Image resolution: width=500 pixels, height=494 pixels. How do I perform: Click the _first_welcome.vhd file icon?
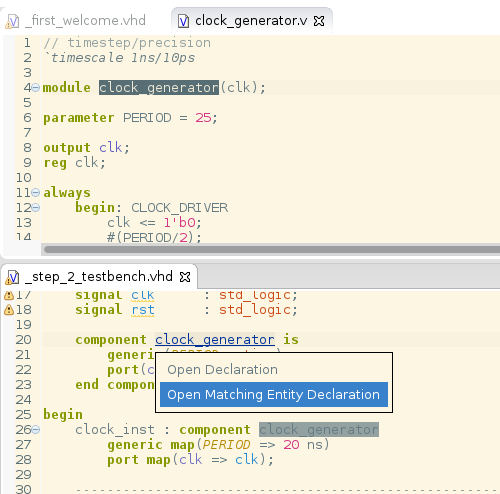pyautogui.click(x=12, y=22)
